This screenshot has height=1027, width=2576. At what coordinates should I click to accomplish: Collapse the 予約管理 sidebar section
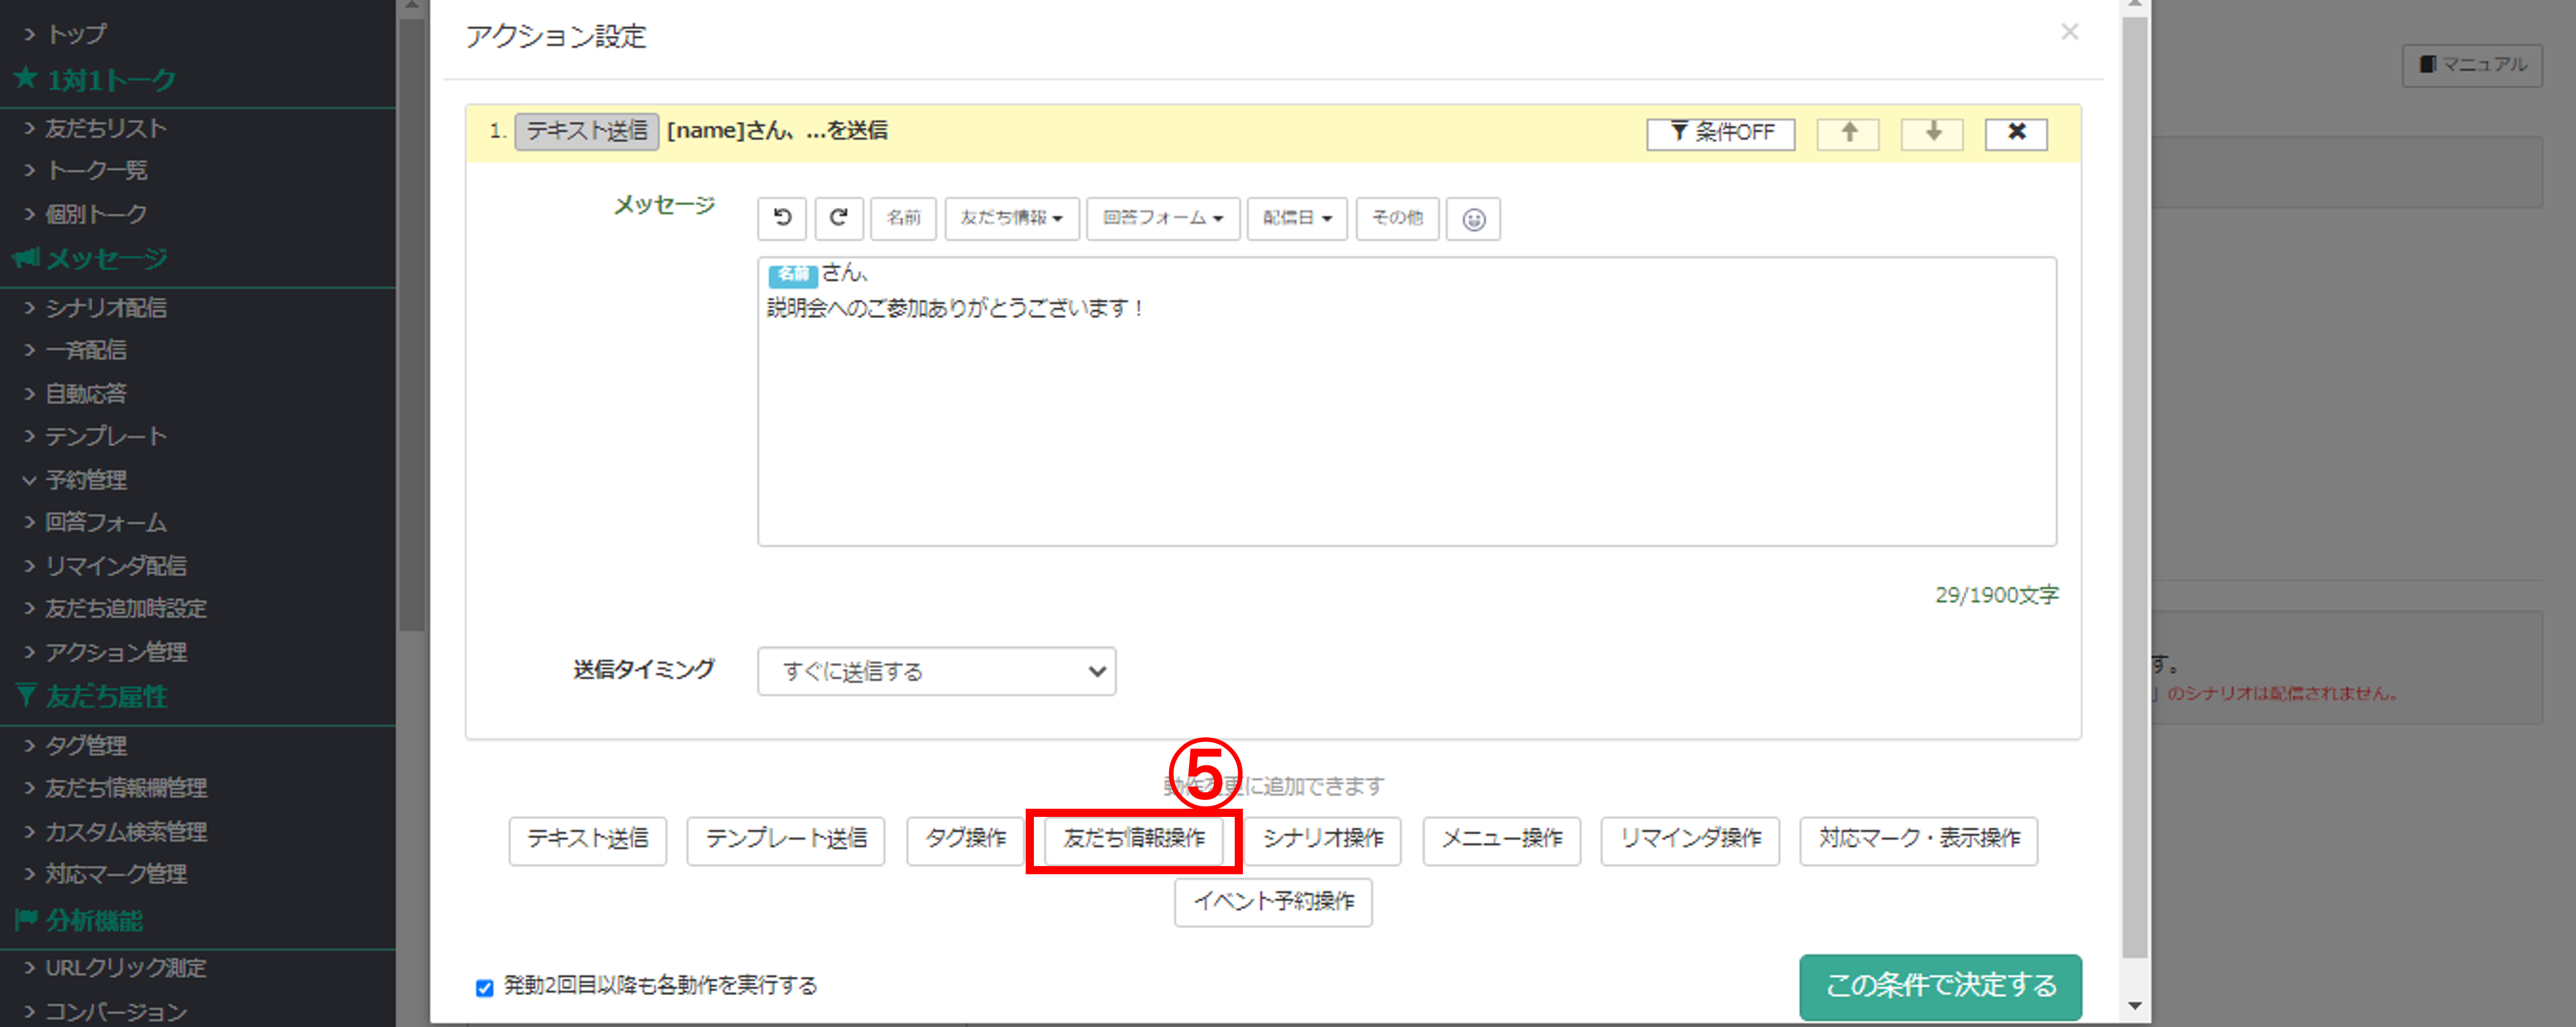[86, 480]
